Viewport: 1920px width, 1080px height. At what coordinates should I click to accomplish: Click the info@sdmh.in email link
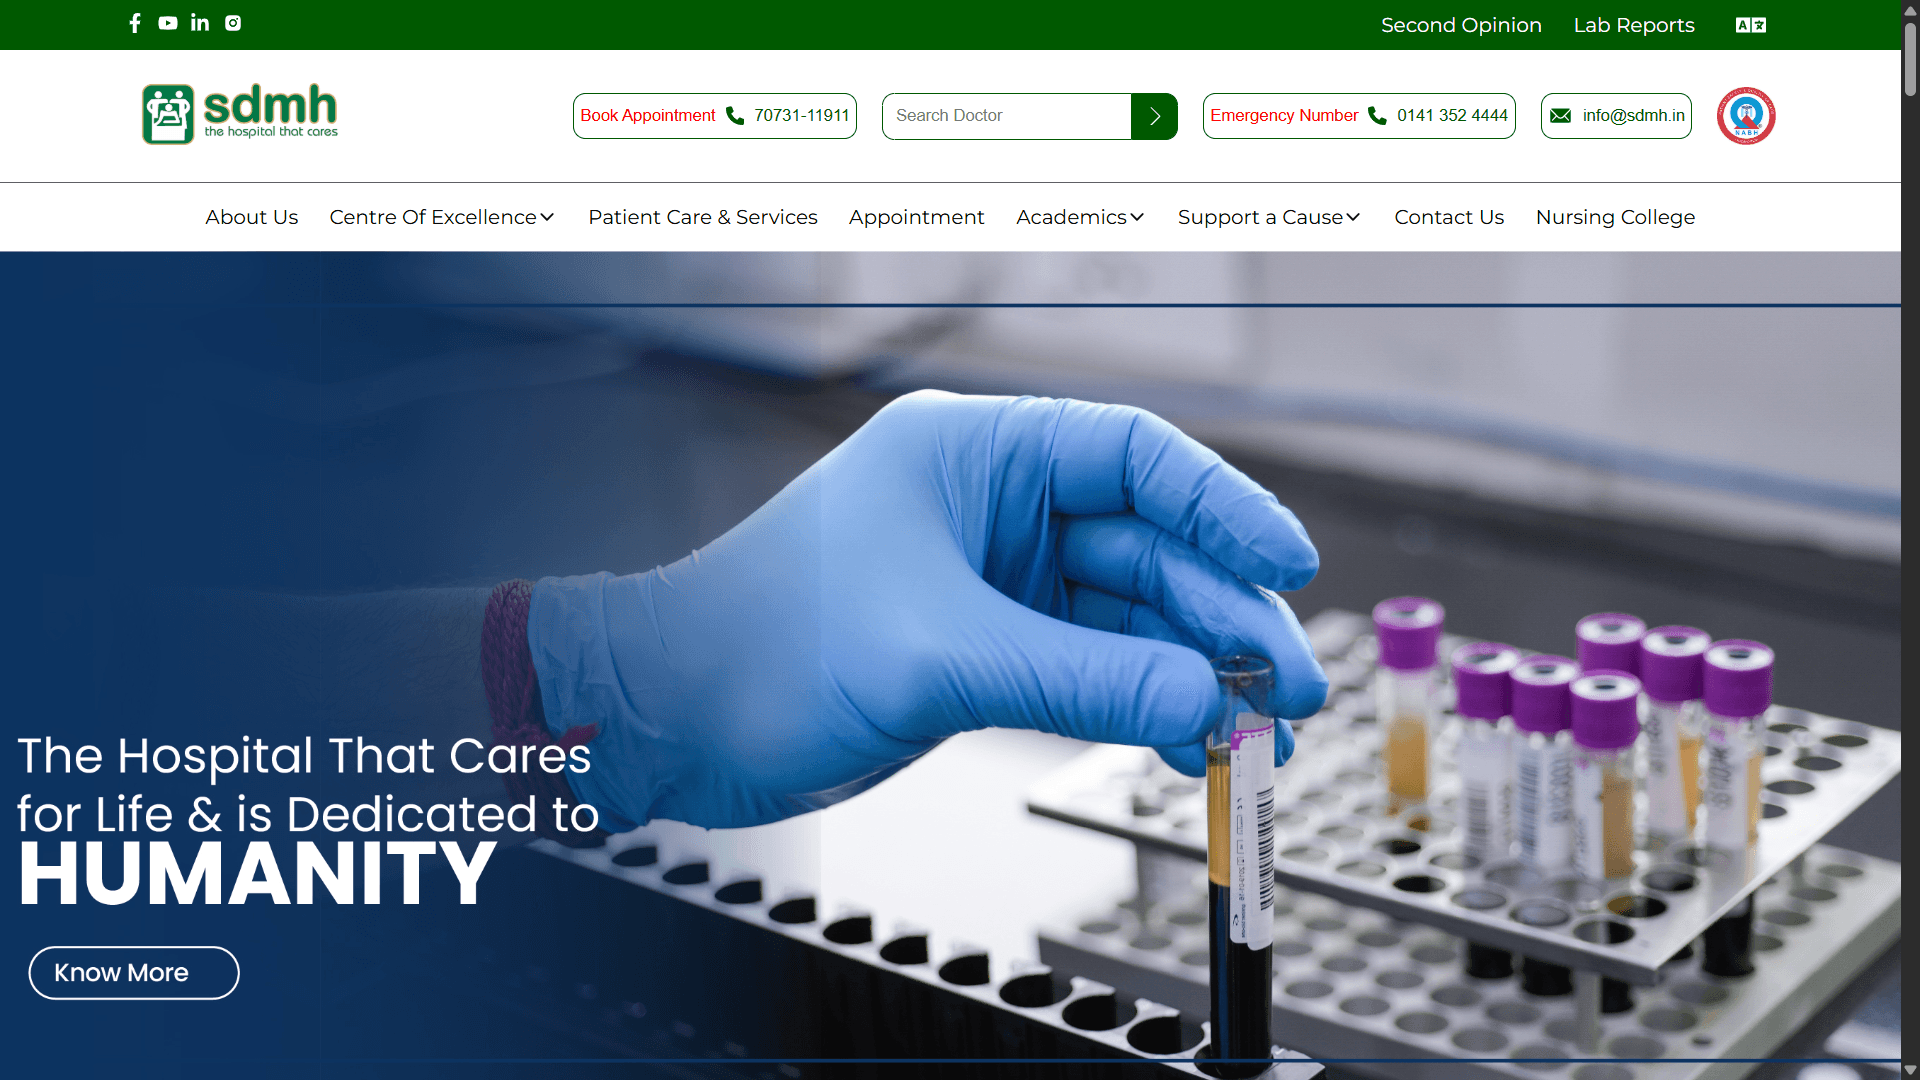(x=1616, y=116)
